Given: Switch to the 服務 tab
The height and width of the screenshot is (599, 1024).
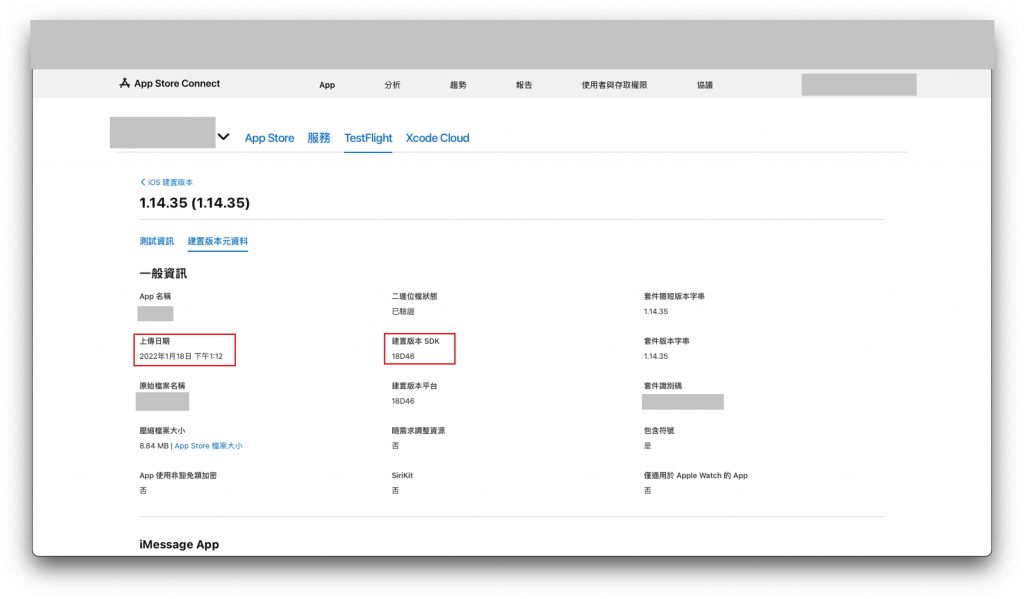Looking at the screenshot, I should click(319, 138).
